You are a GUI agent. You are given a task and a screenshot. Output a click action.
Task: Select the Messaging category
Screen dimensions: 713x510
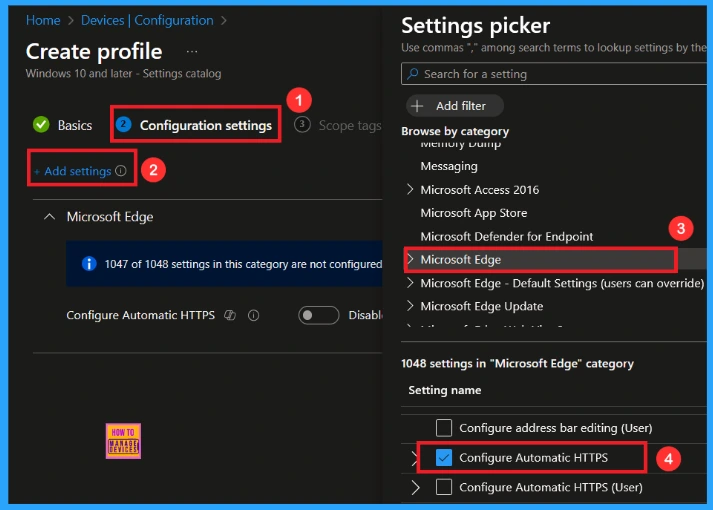coord(449,166)
